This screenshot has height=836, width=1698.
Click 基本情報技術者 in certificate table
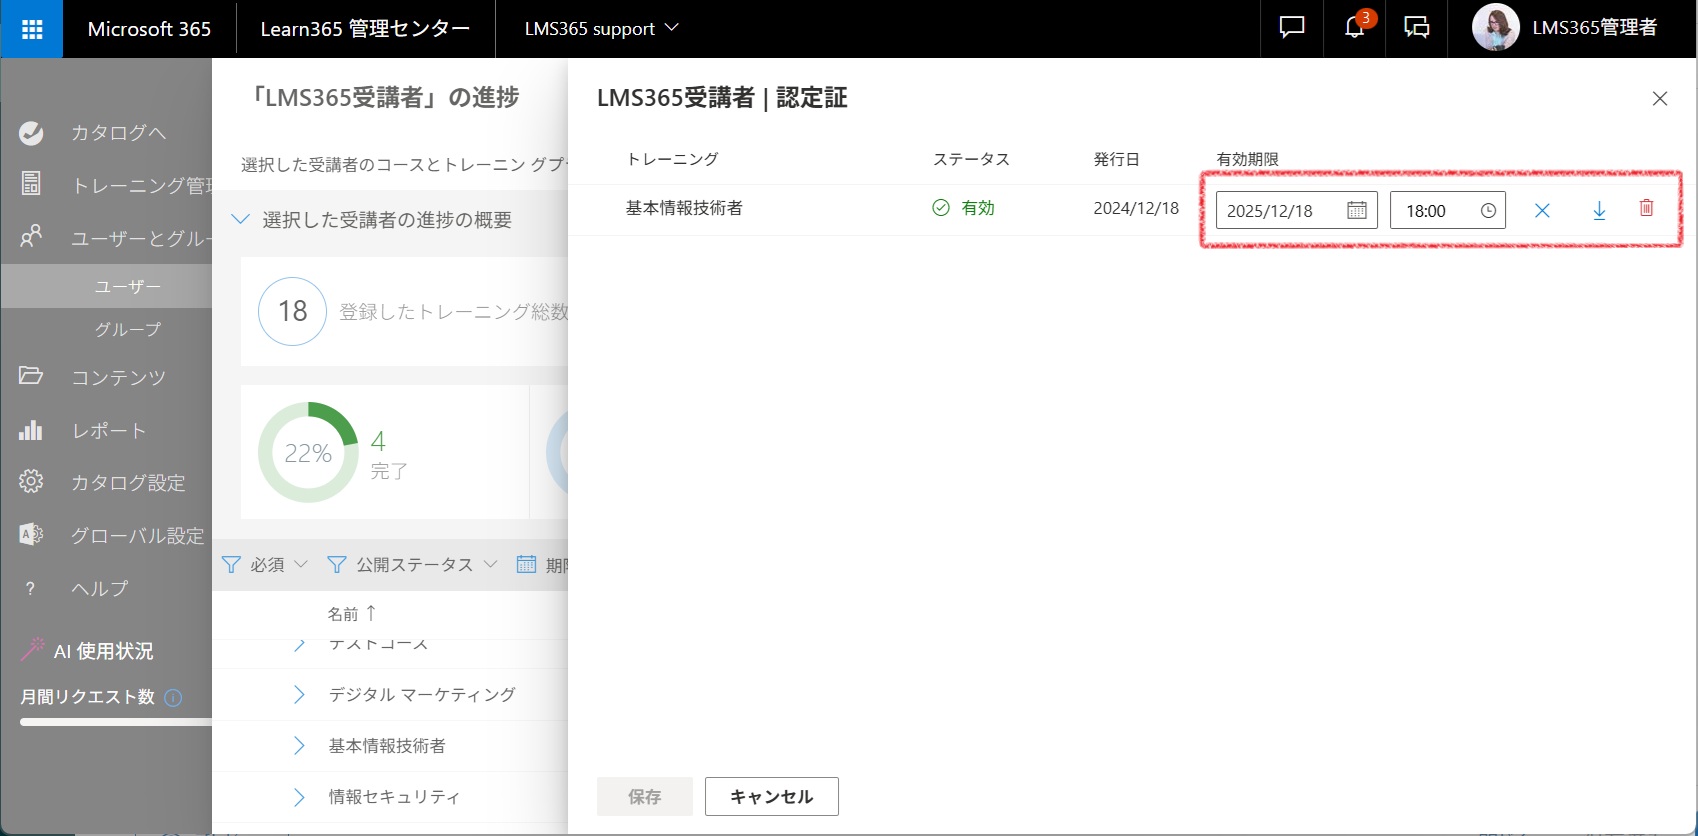coord(684,208)
